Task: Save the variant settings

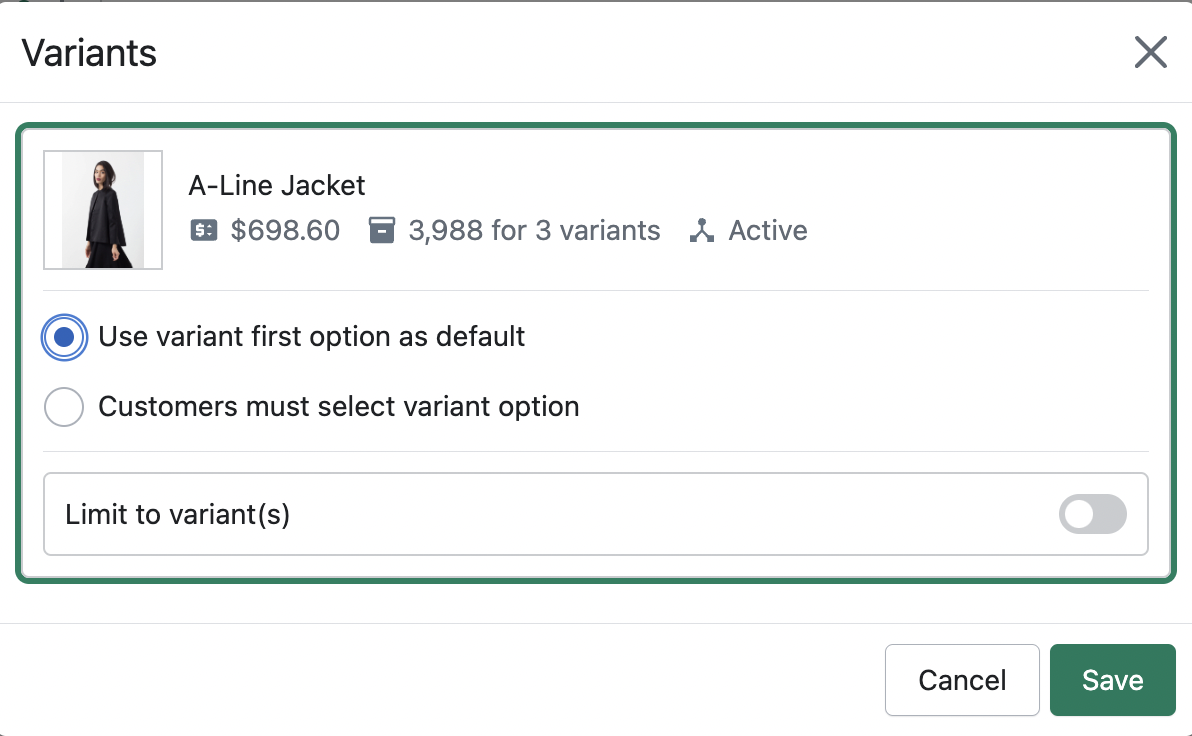Action: 1112,680
